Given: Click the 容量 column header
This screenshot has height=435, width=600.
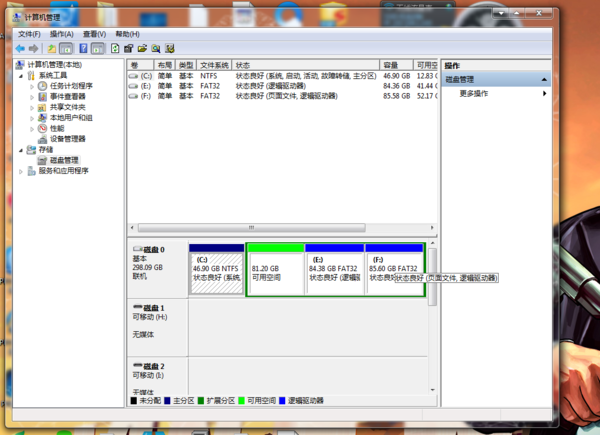Looking at the screenshot, I should click(390, 64).
